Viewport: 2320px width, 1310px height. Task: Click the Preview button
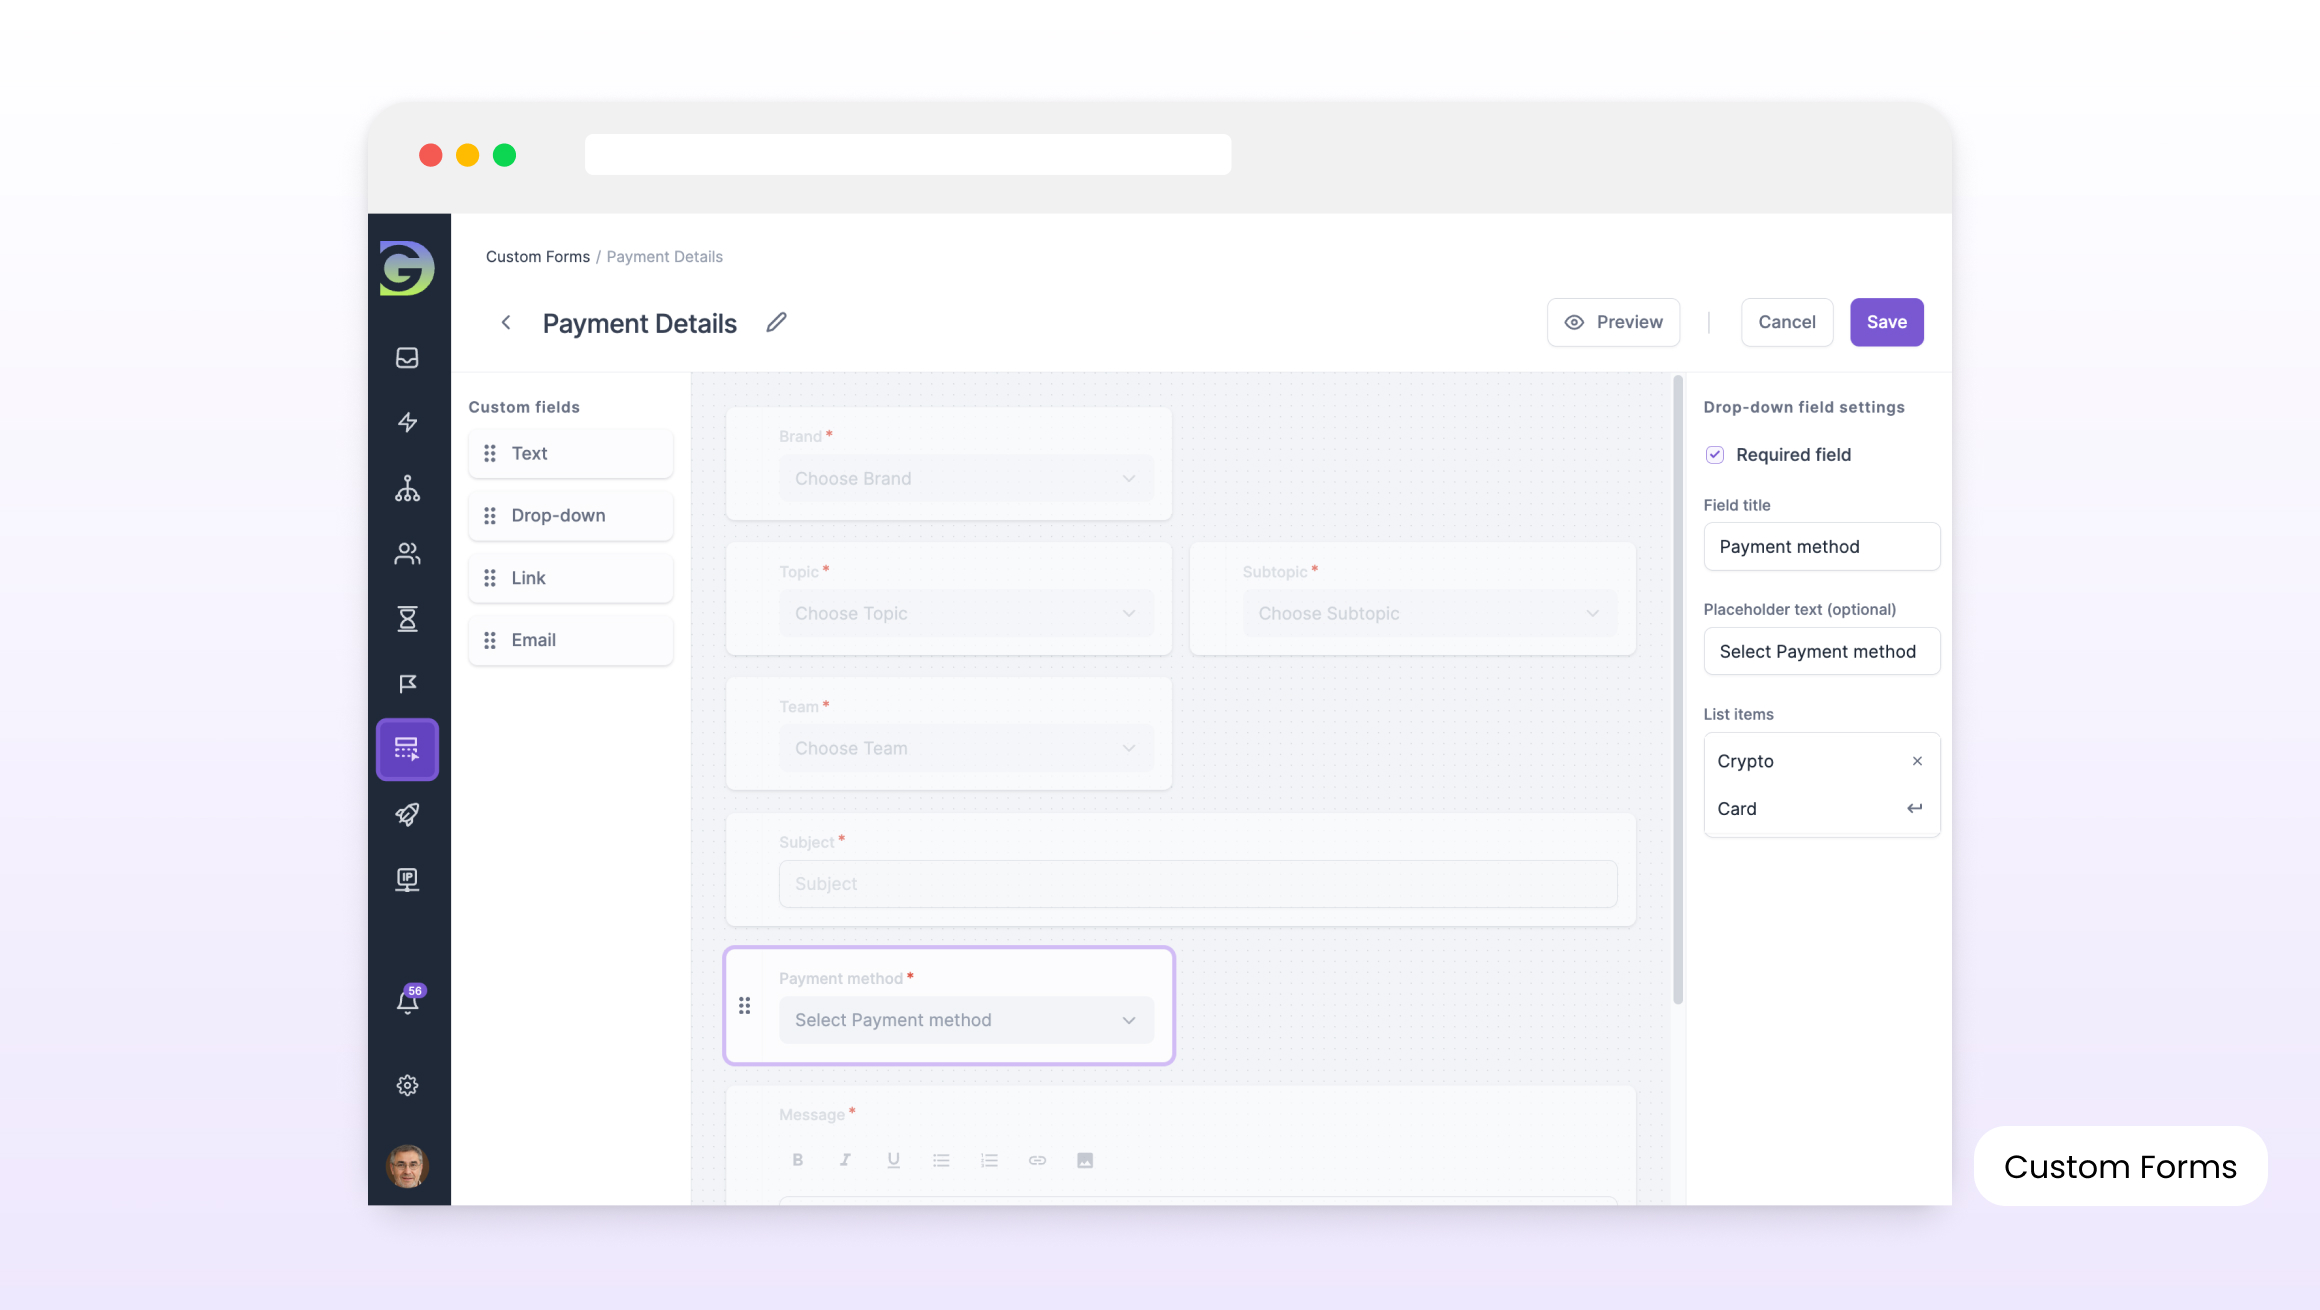pyautogui.click(x=1613, y=322)
